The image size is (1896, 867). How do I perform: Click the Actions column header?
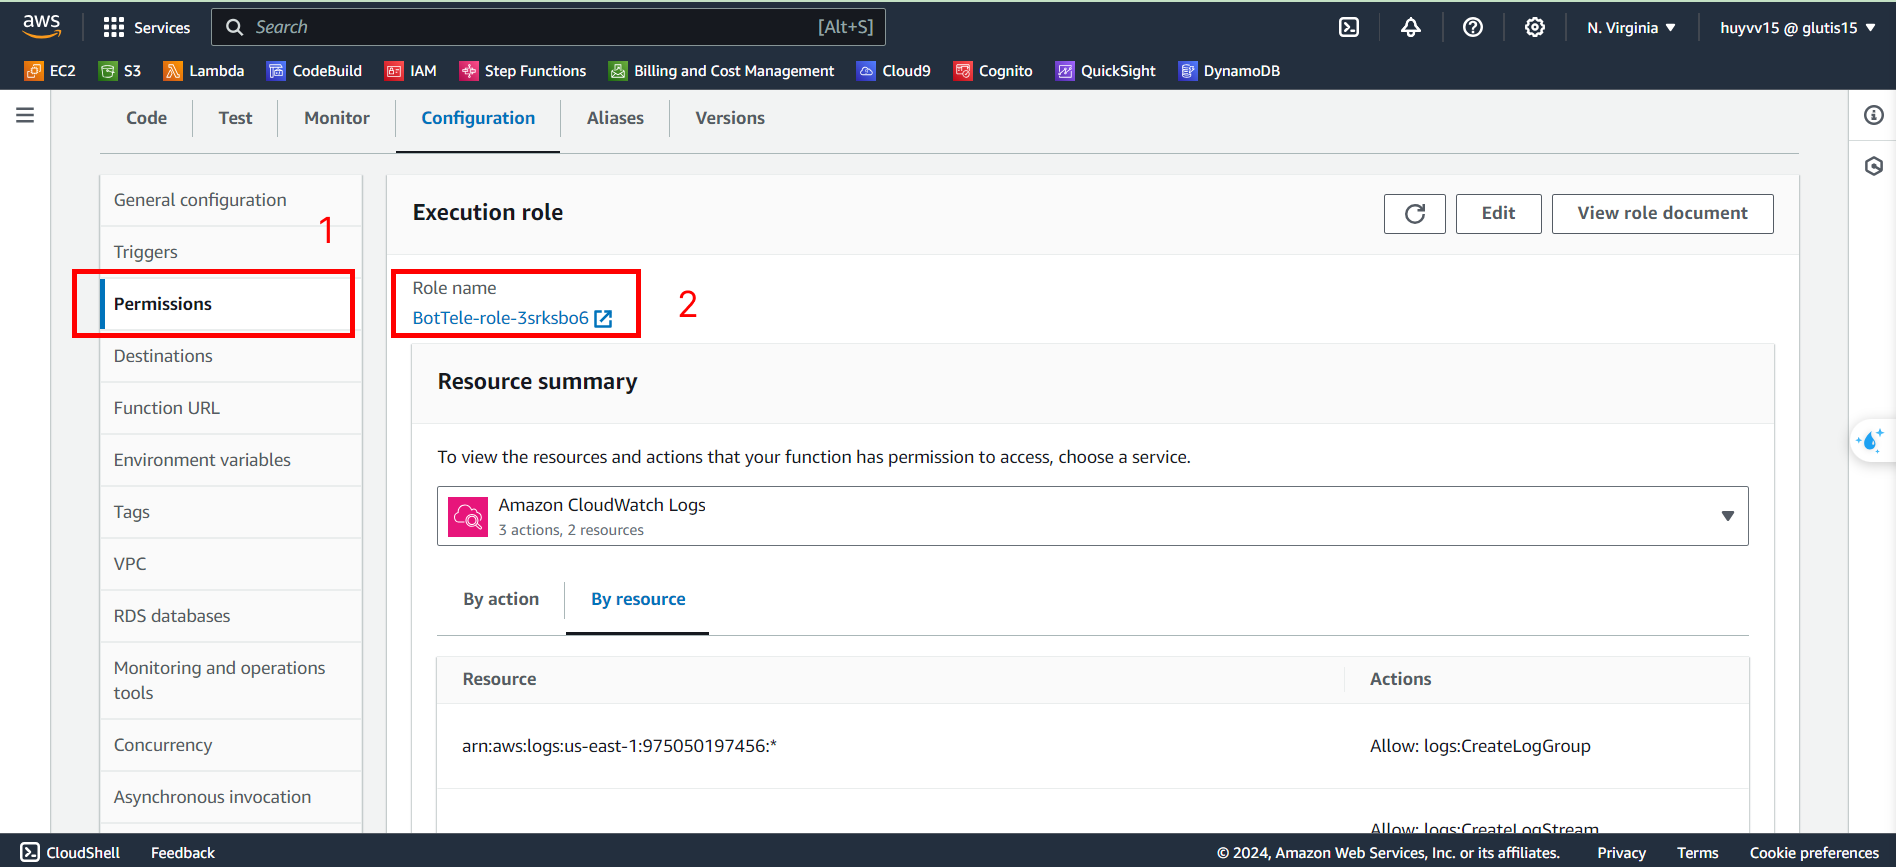click(1400, 679)
